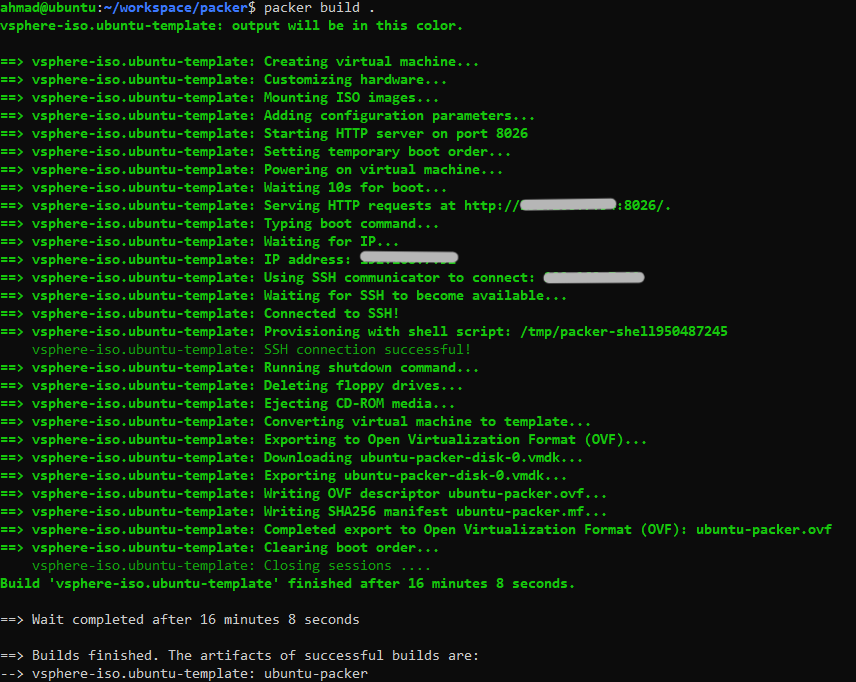Click the 'Serving HTTP requests at' line
The height and width of the screenshot is (682, 856).
click(335, 206)
